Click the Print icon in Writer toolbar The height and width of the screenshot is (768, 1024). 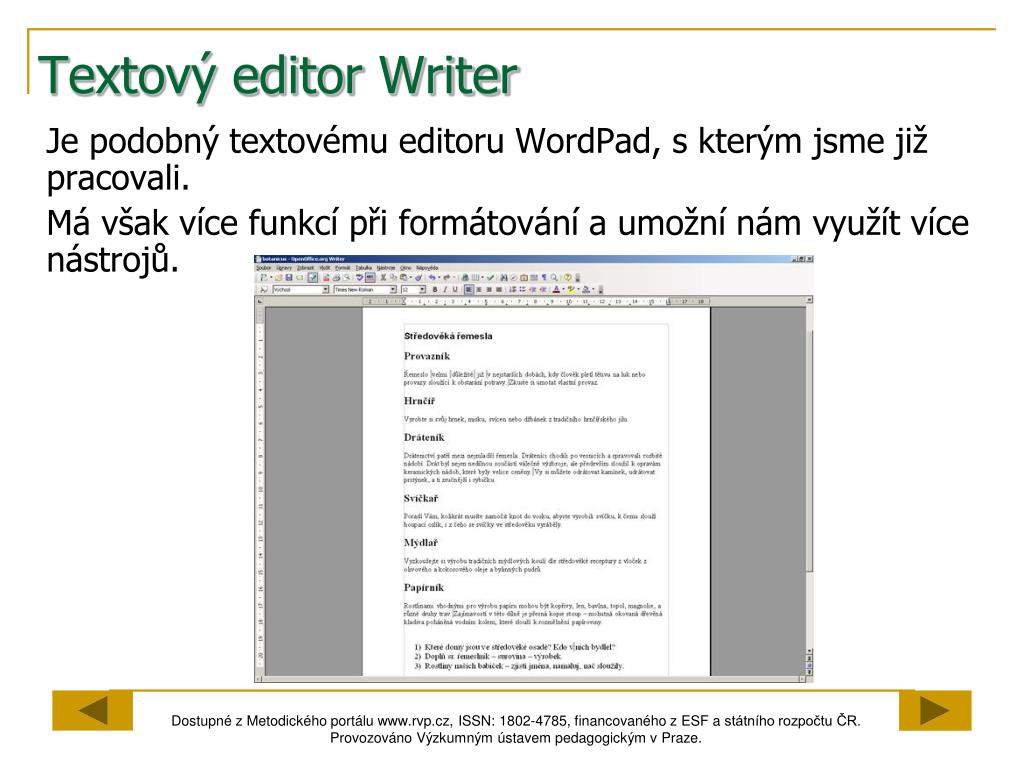coord(336,277)
